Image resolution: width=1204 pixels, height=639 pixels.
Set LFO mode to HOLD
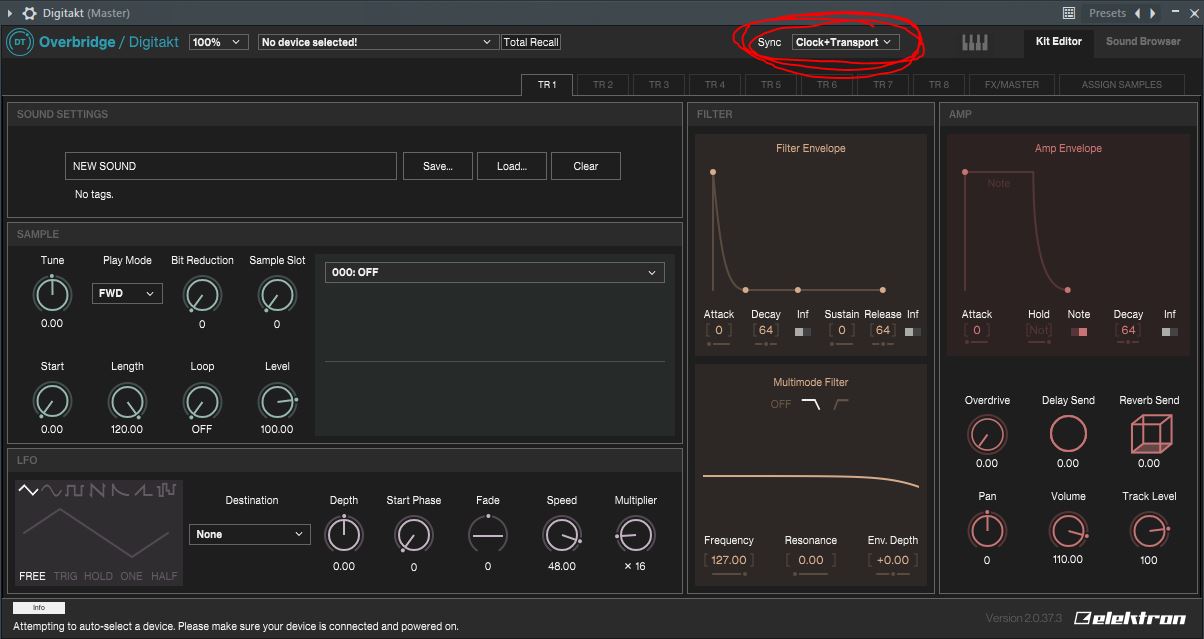[98, 576]
